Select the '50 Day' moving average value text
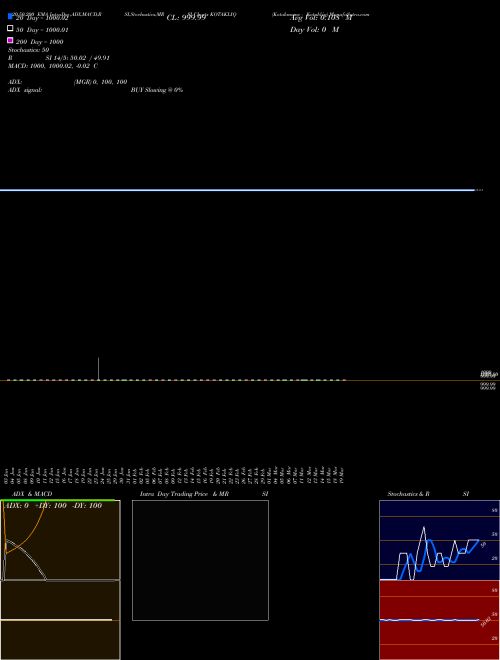This screenshot has width=500, height=660. click(42, 30)
